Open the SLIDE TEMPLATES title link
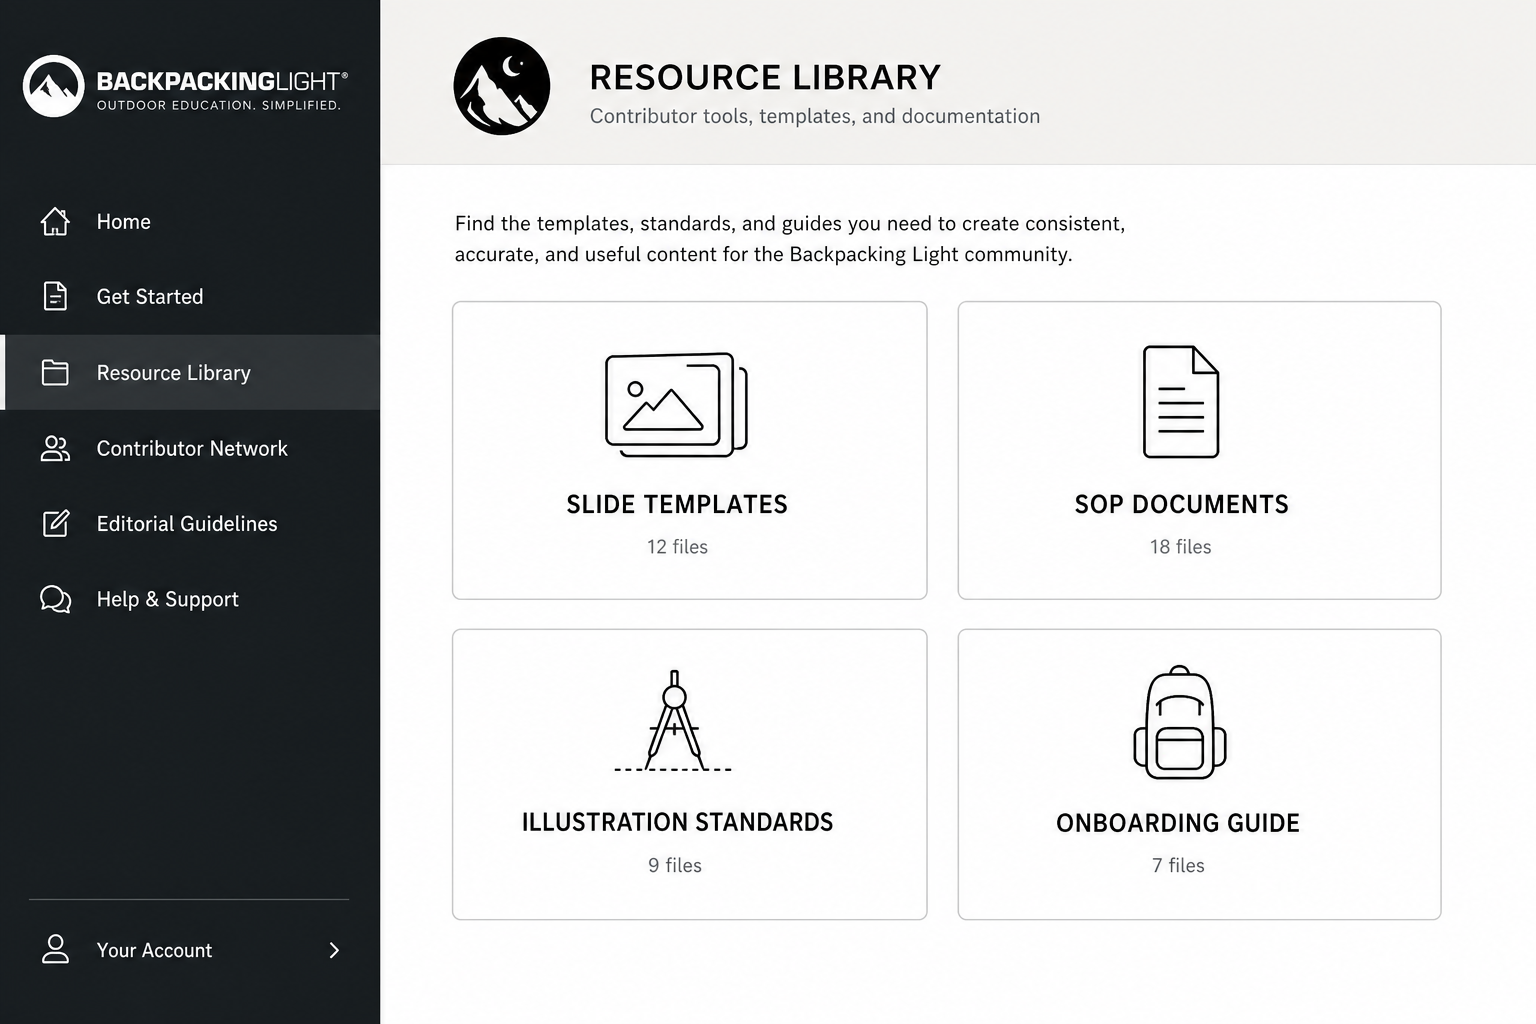 pyautogui.click(x=677, y=504)
